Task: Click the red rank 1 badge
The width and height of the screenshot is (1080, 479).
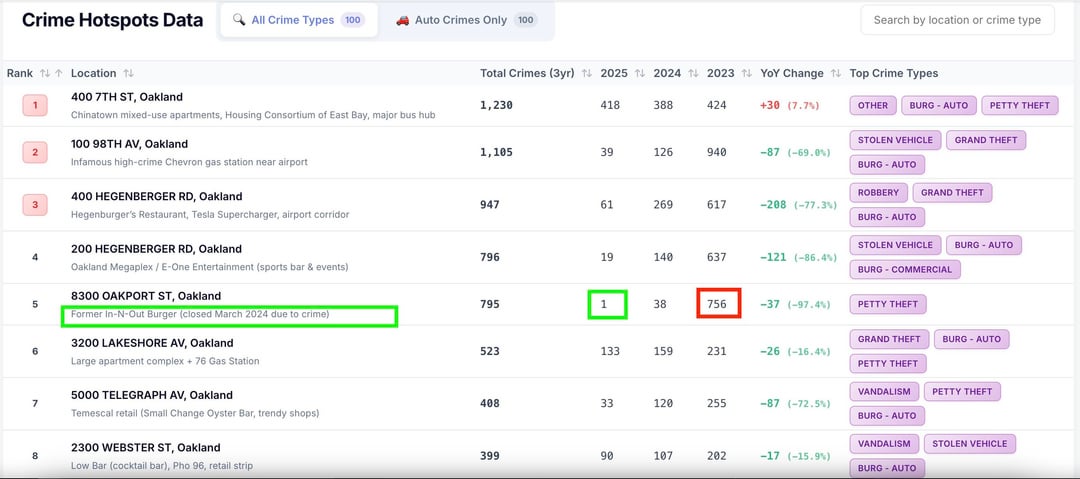Action: pyautogui.click(x=35, y=105)
